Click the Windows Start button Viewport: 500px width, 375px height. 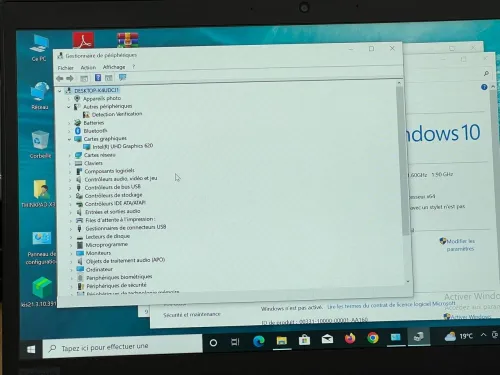click(x=31, y=349)
